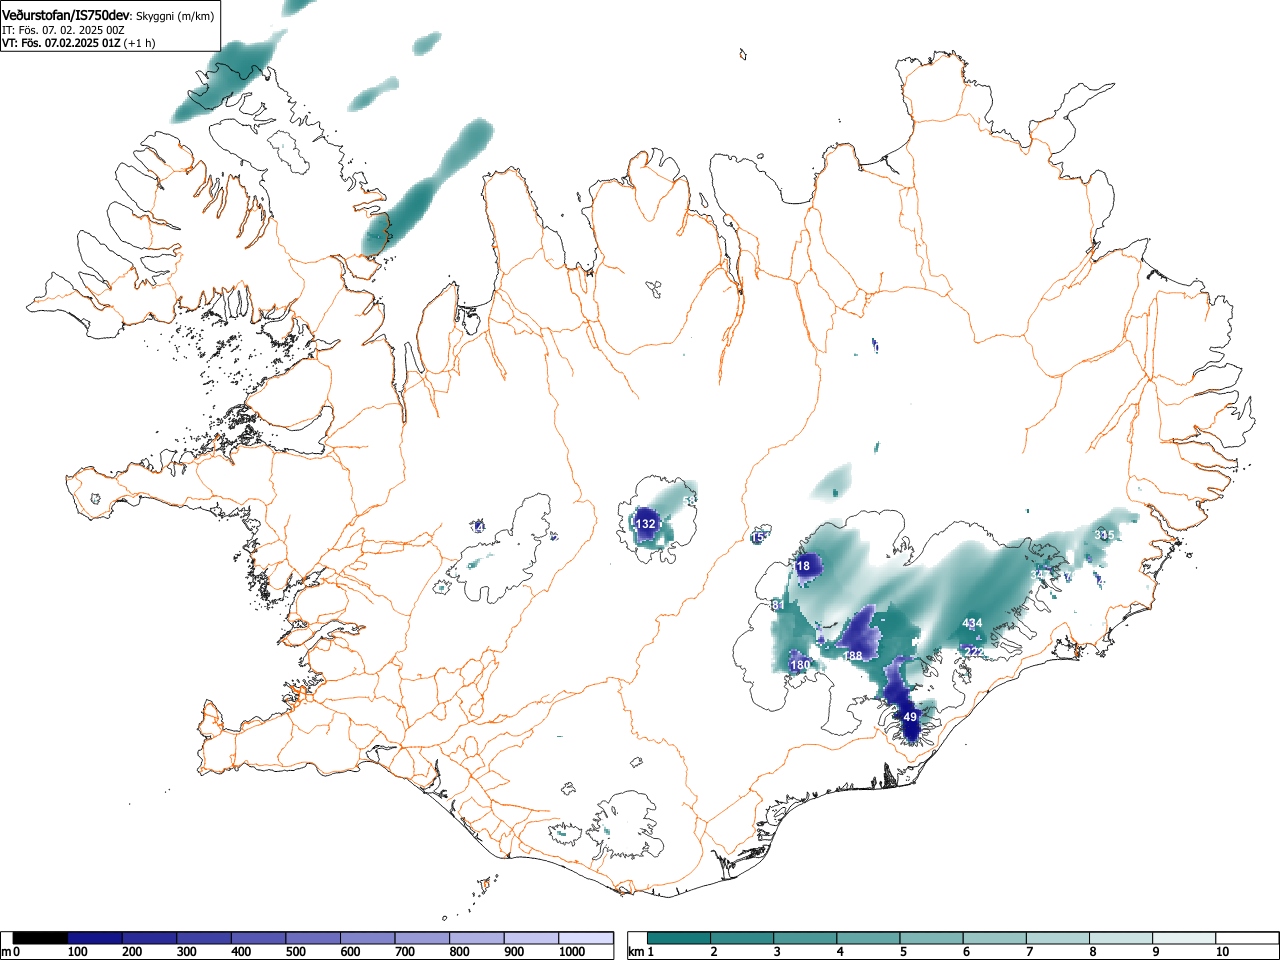1280x960 pixels.
Task: Click the 'm' unit label in legend
Action: (x=7, y=952)
